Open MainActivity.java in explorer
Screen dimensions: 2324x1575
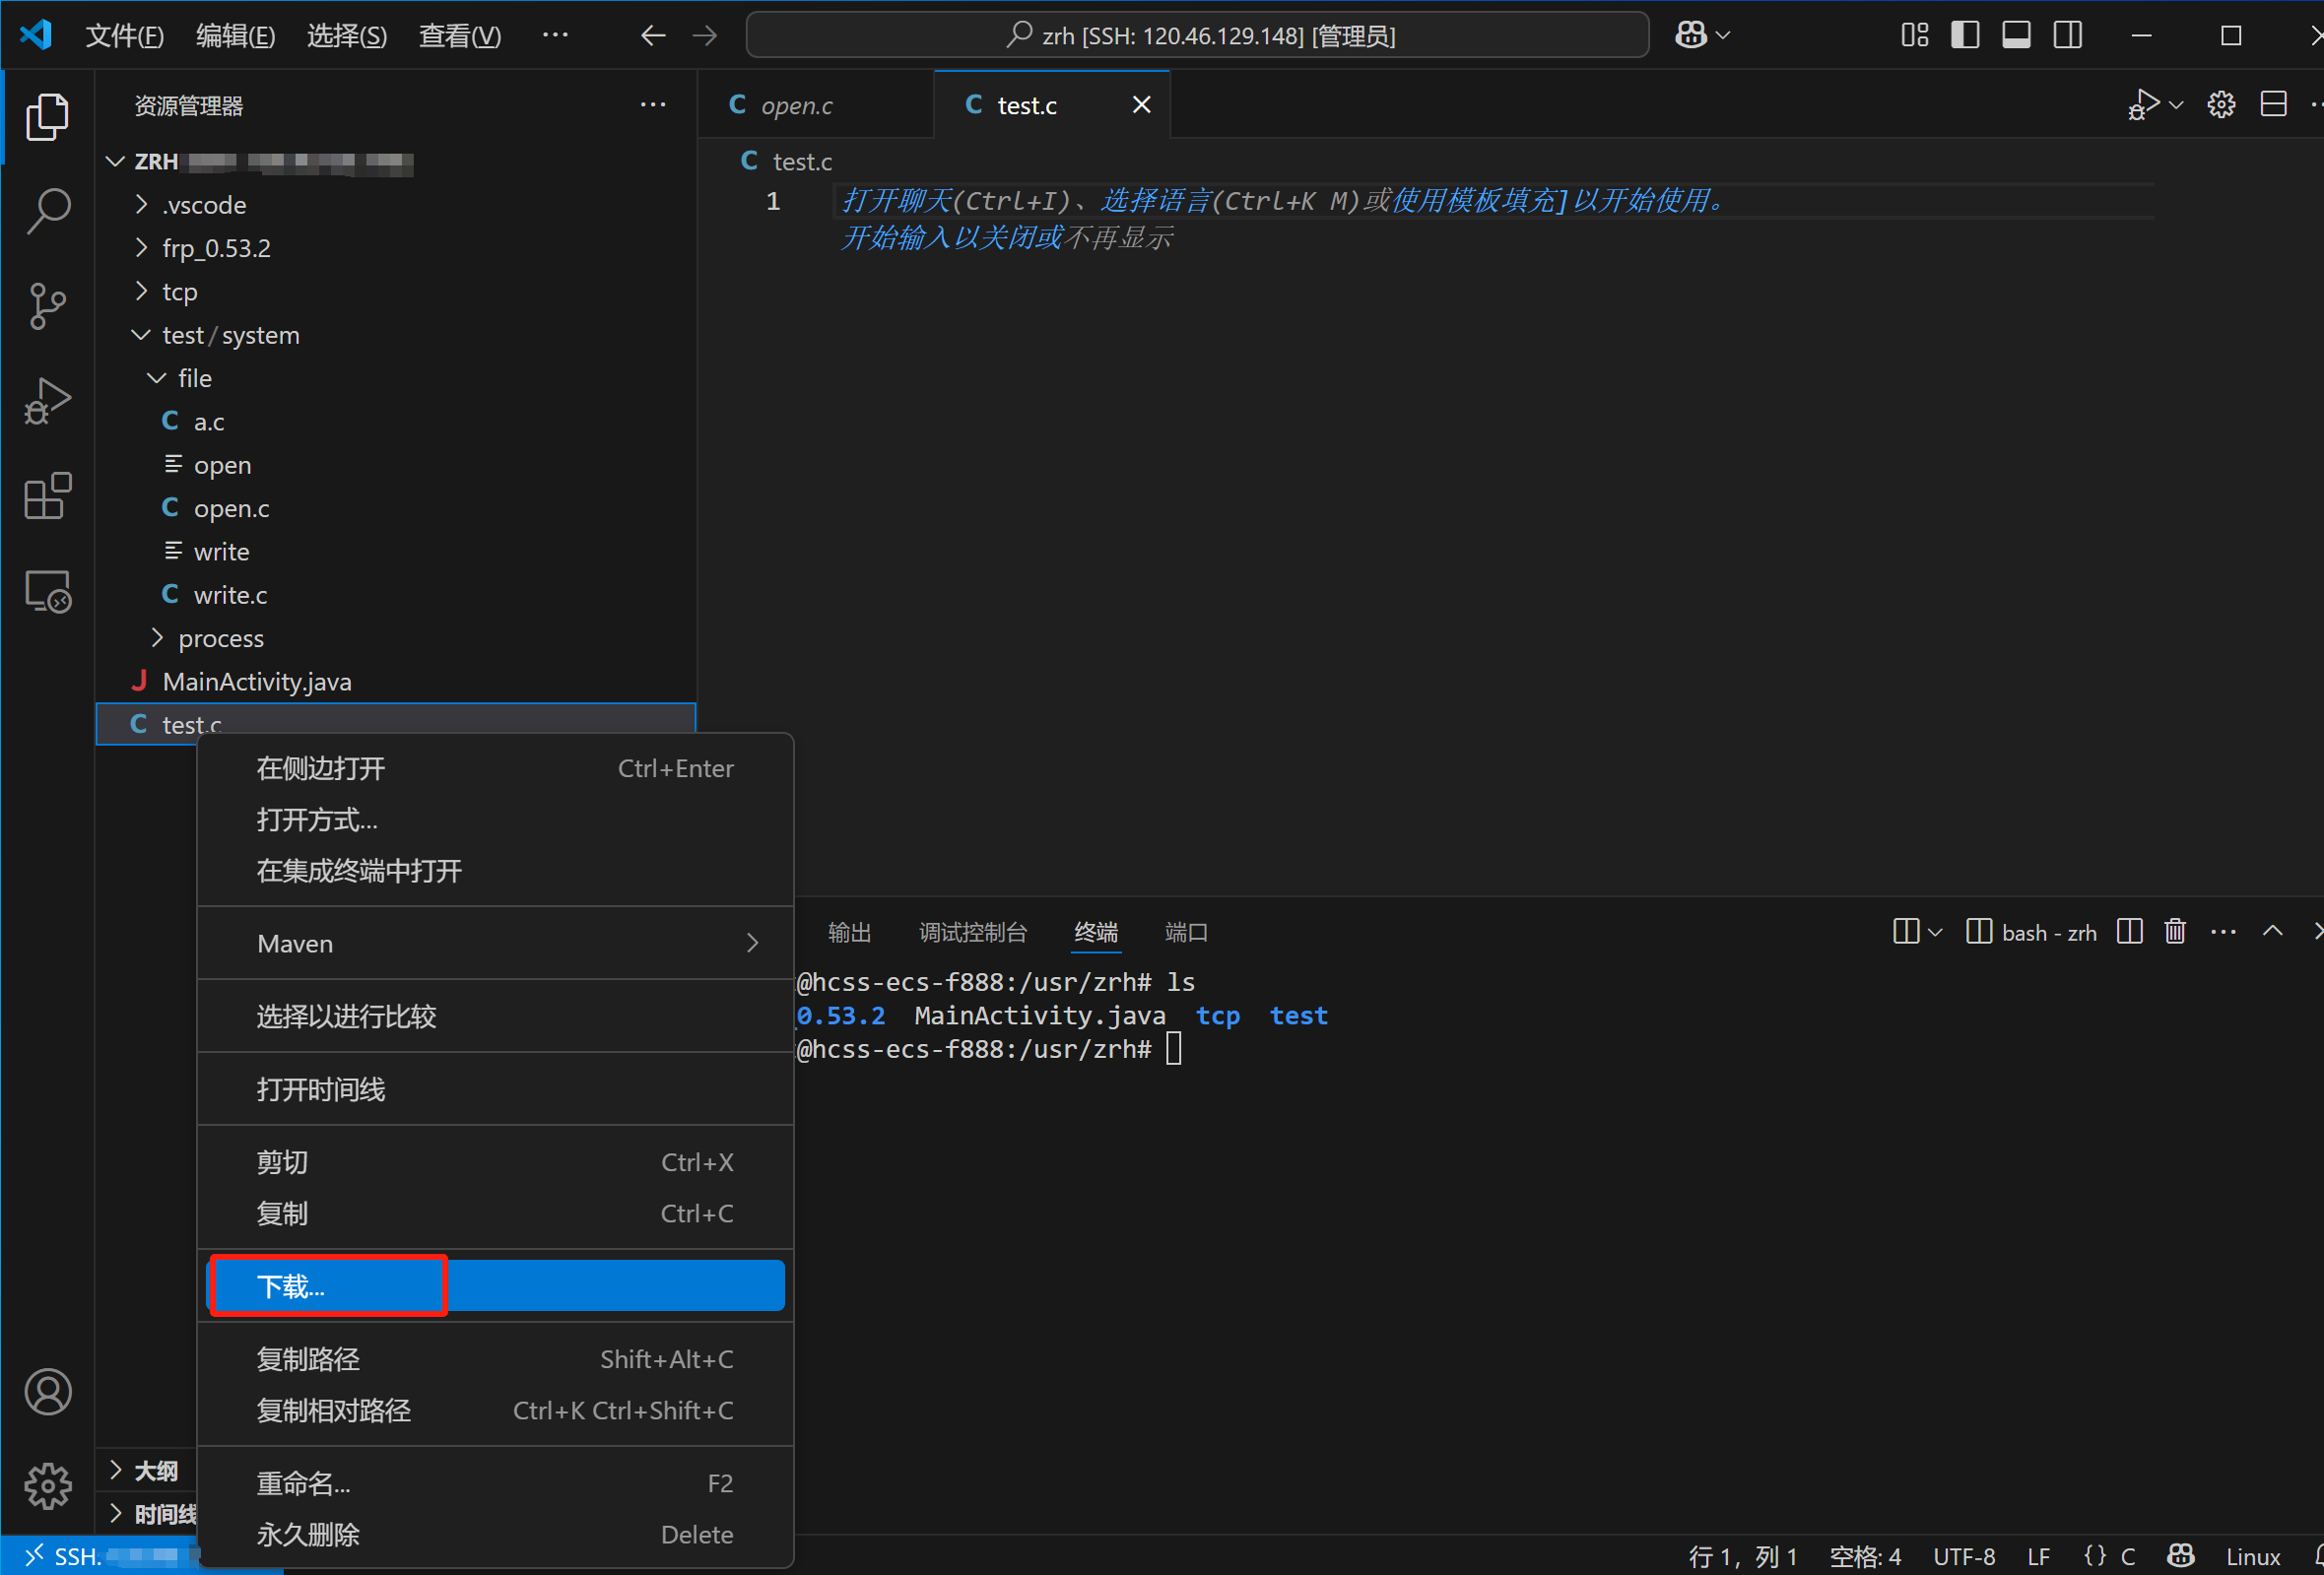[x=256, y=682]
